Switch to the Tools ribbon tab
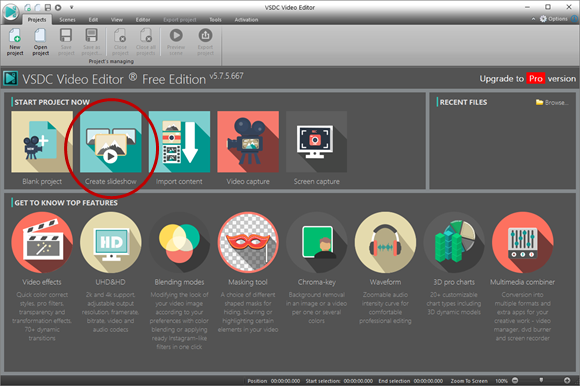This screenshot has height=386, width=580. 215,20
